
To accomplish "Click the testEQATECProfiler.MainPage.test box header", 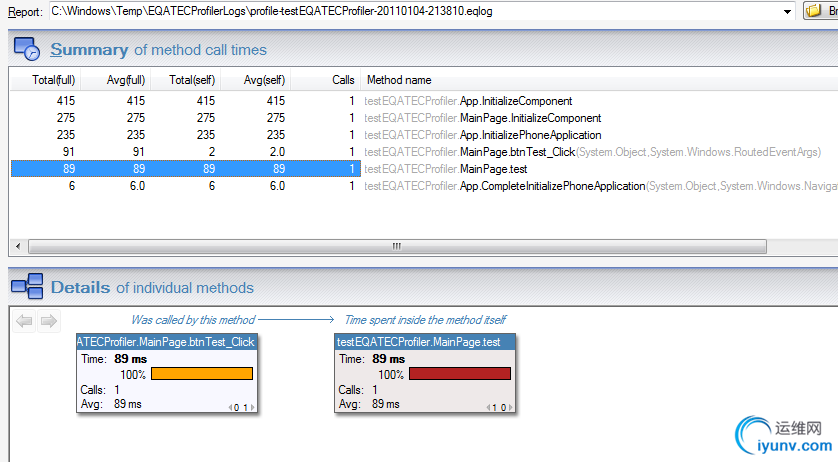I will 425,342.
